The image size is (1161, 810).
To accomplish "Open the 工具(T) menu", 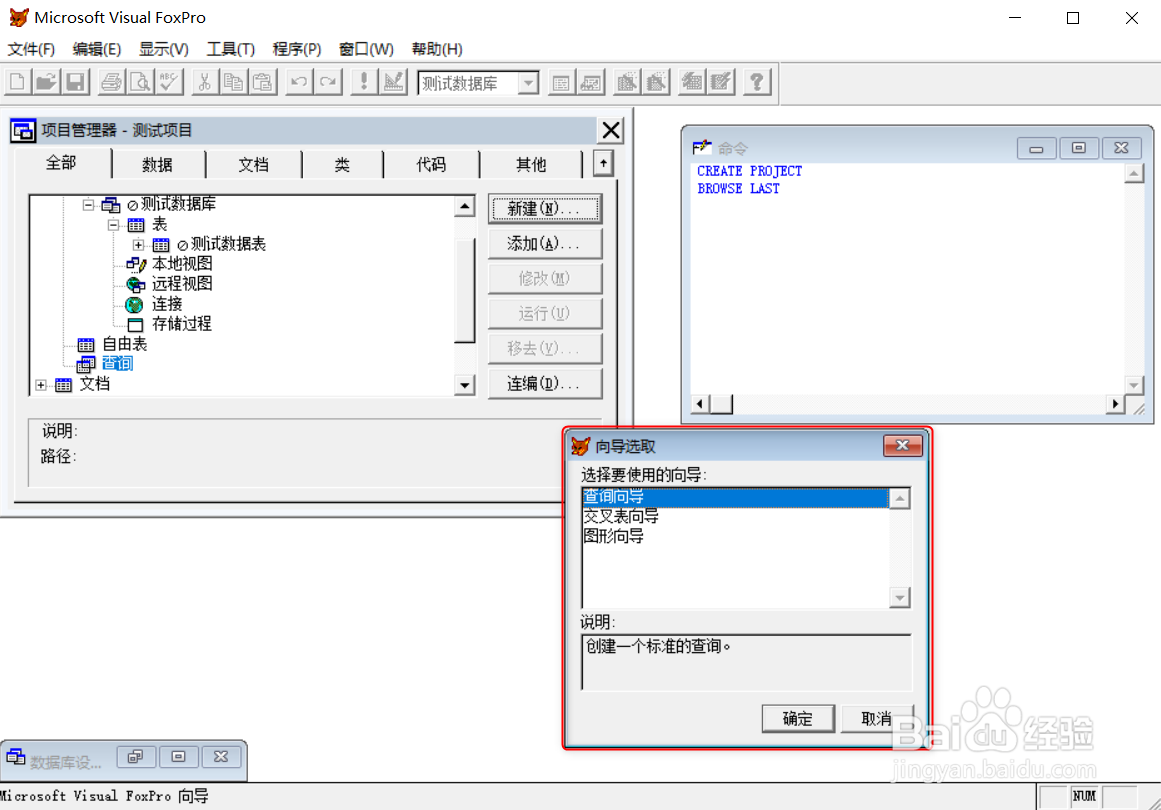I will pyautogui.click(x=230, y=49).
